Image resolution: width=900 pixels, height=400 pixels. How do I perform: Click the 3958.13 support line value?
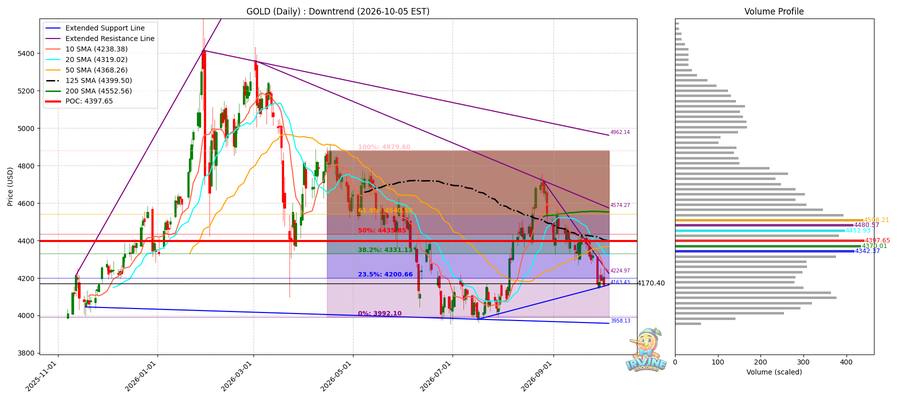click(x=620, y=321)
